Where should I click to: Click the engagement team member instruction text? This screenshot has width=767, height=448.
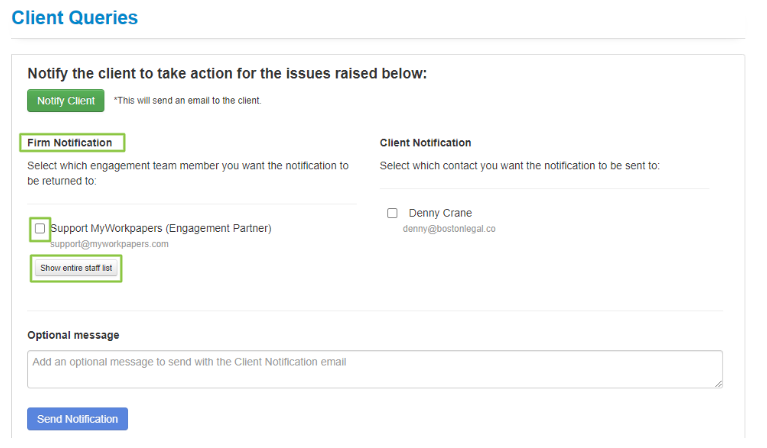188,173
